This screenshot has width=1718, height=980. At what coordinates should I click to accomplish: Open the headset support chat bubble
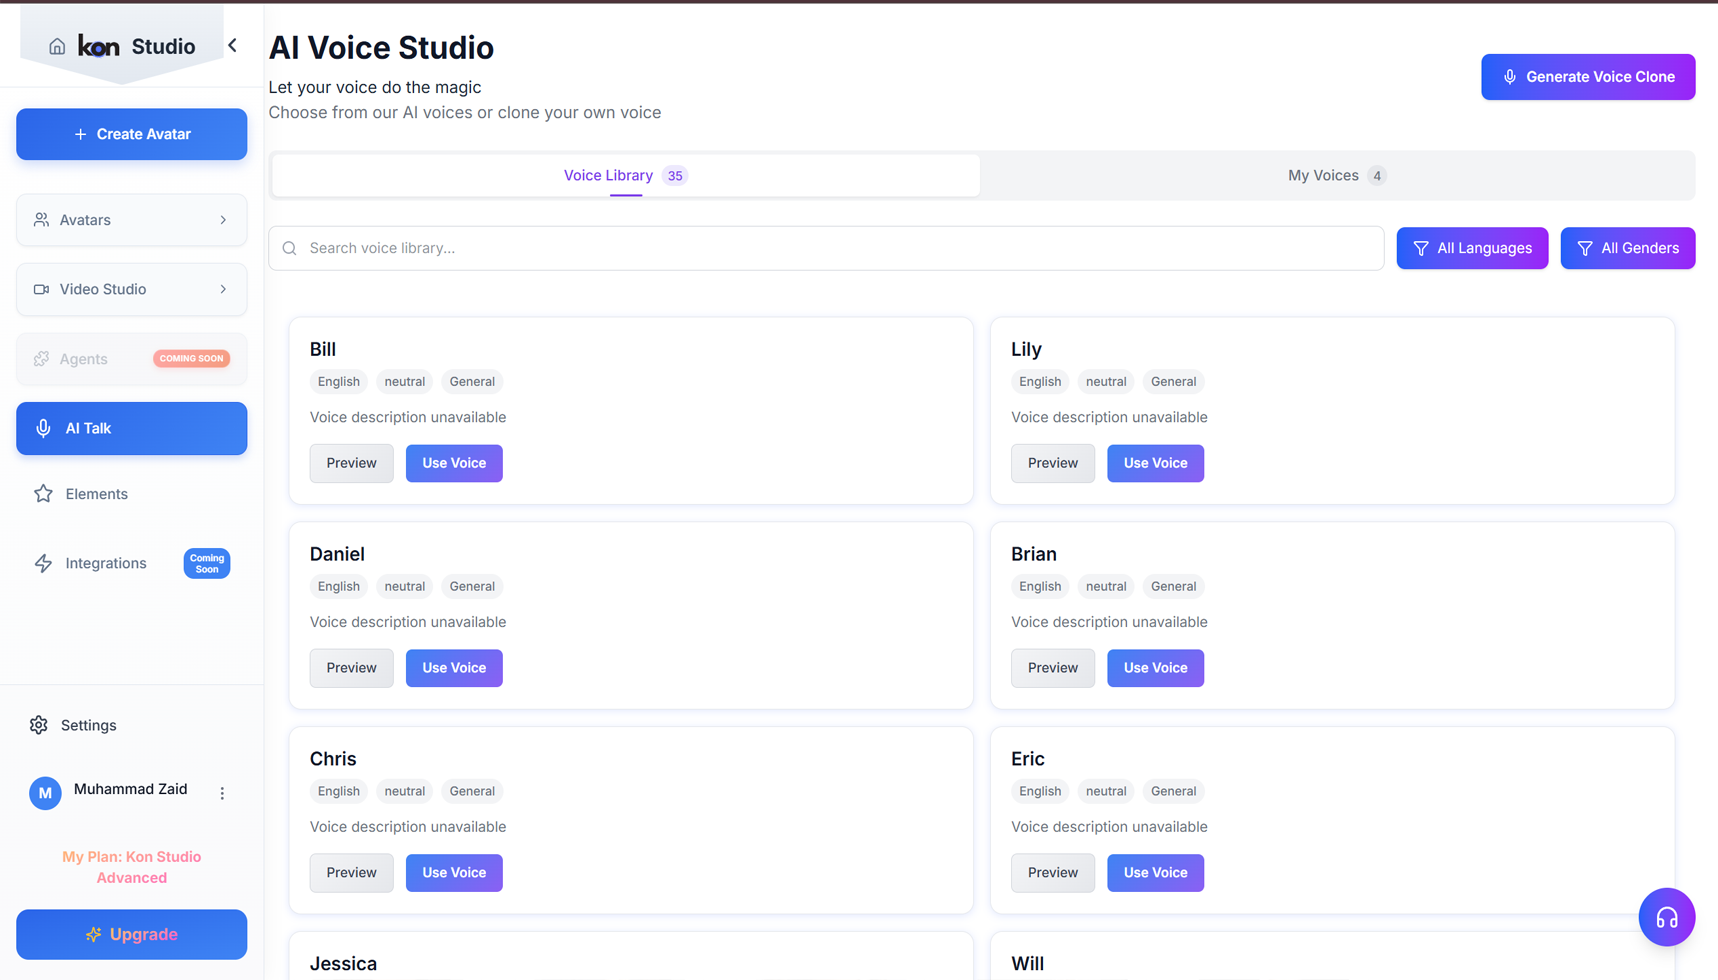(x=1666, y=917)
